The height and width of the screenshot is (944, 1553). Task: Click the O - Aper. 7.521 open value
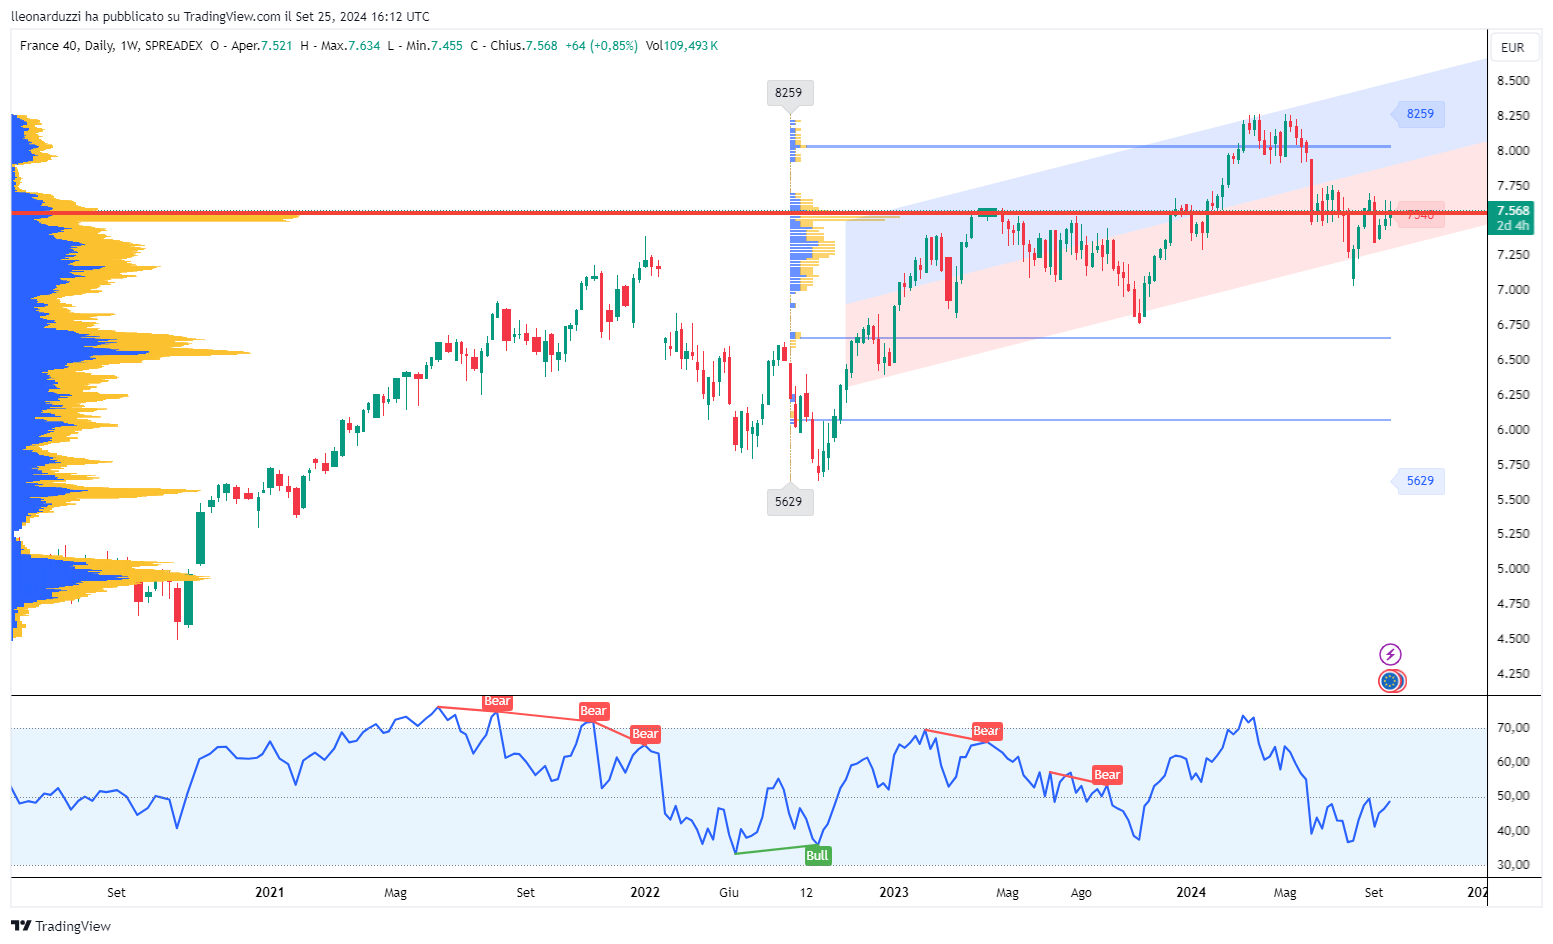251,46
